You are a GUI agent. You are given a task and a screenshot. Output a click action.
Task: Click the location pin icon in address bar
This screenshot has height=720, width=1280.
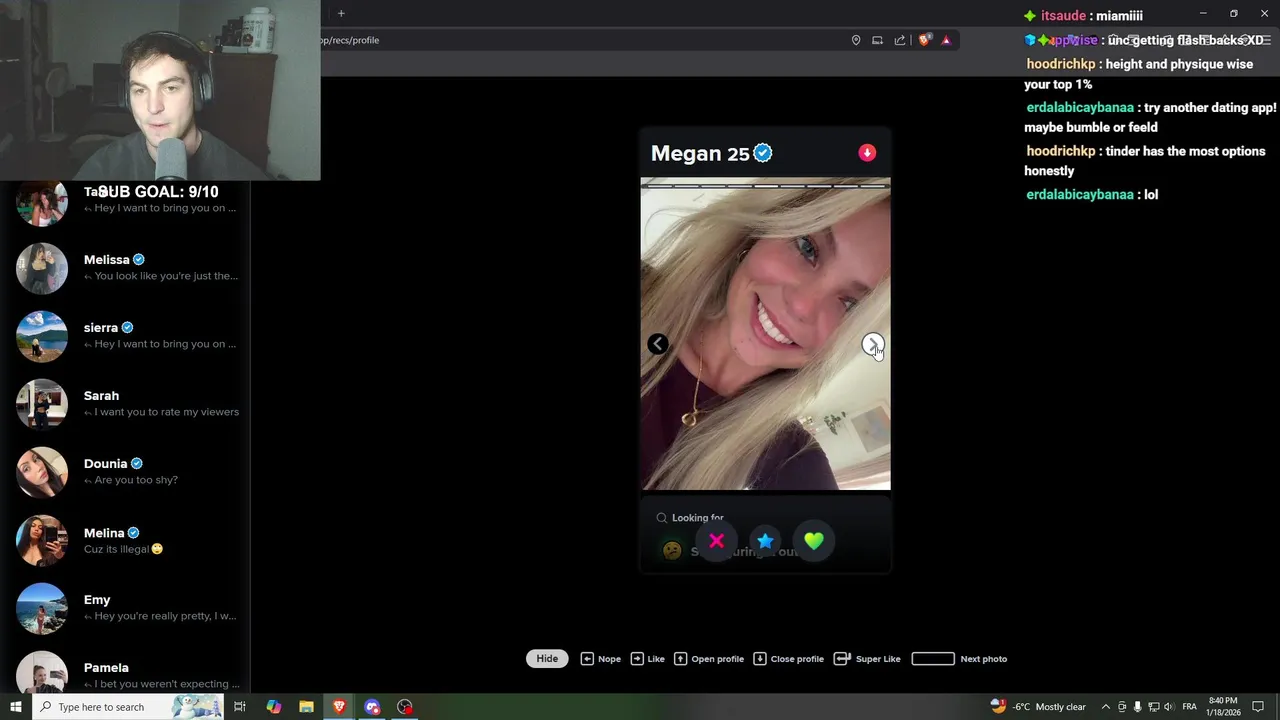[856, 40]
